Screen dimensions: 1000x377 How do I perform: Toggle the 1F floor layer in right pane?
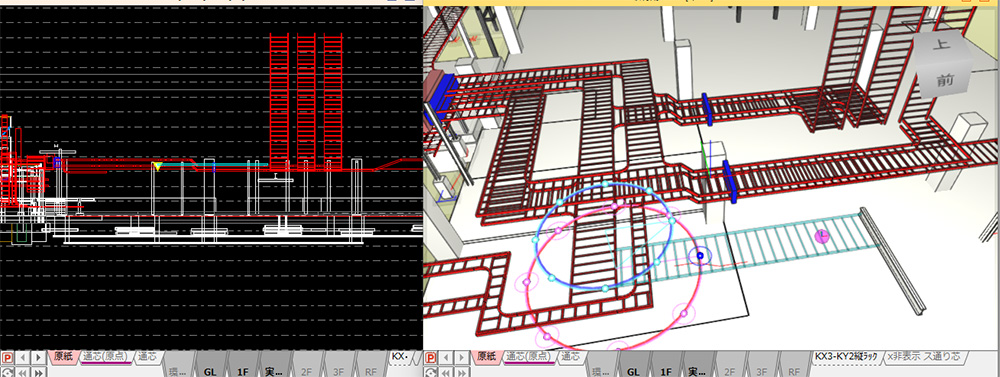click(666, 371)
